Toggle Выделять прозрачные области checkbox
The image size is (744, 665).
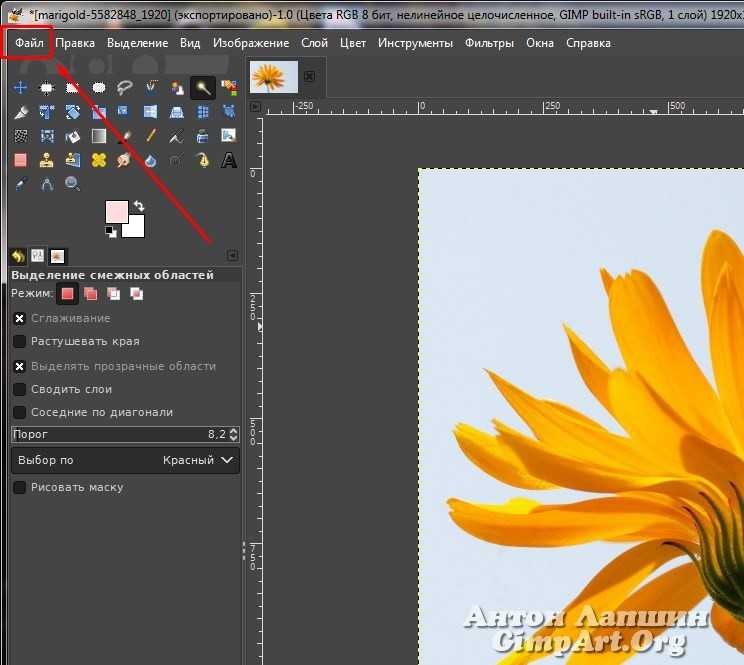point(19,366)
